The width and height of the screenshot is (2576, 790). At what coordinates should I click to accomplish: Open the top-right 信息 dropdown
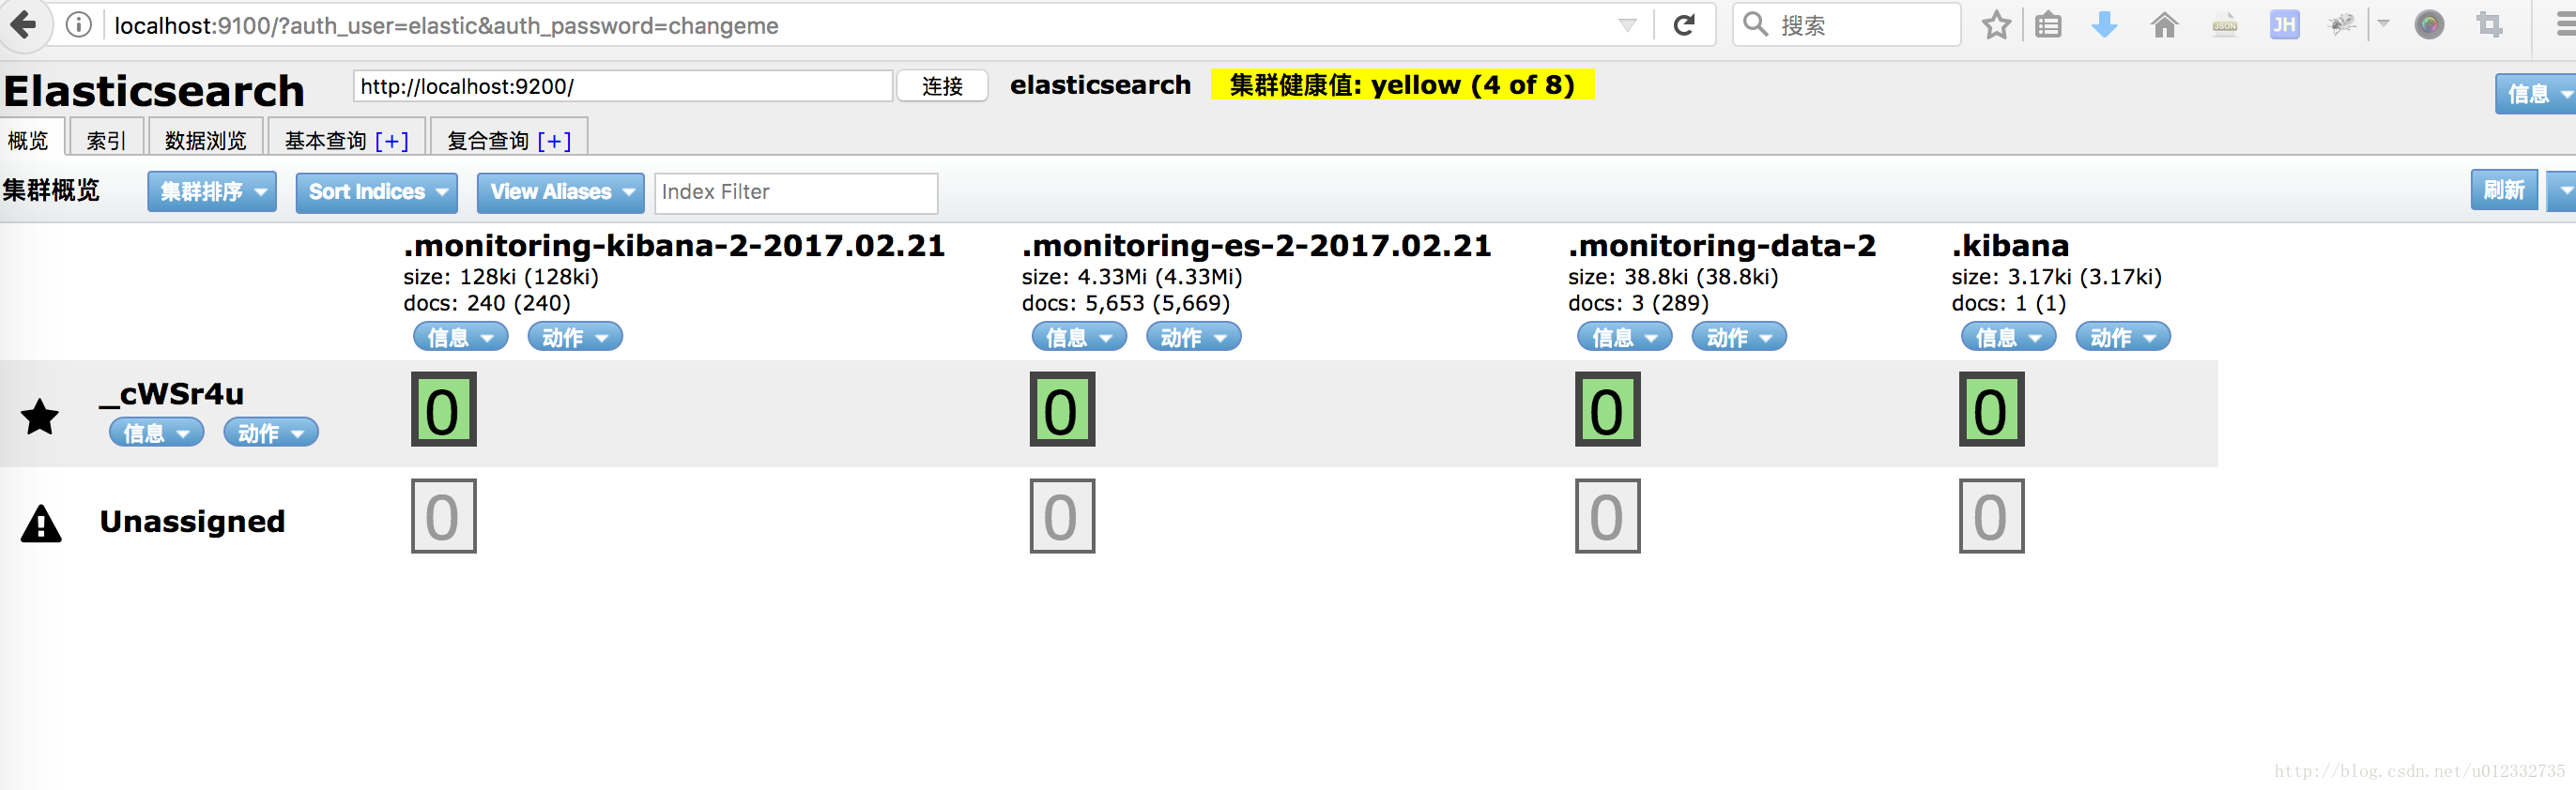tap(2537, 94)
